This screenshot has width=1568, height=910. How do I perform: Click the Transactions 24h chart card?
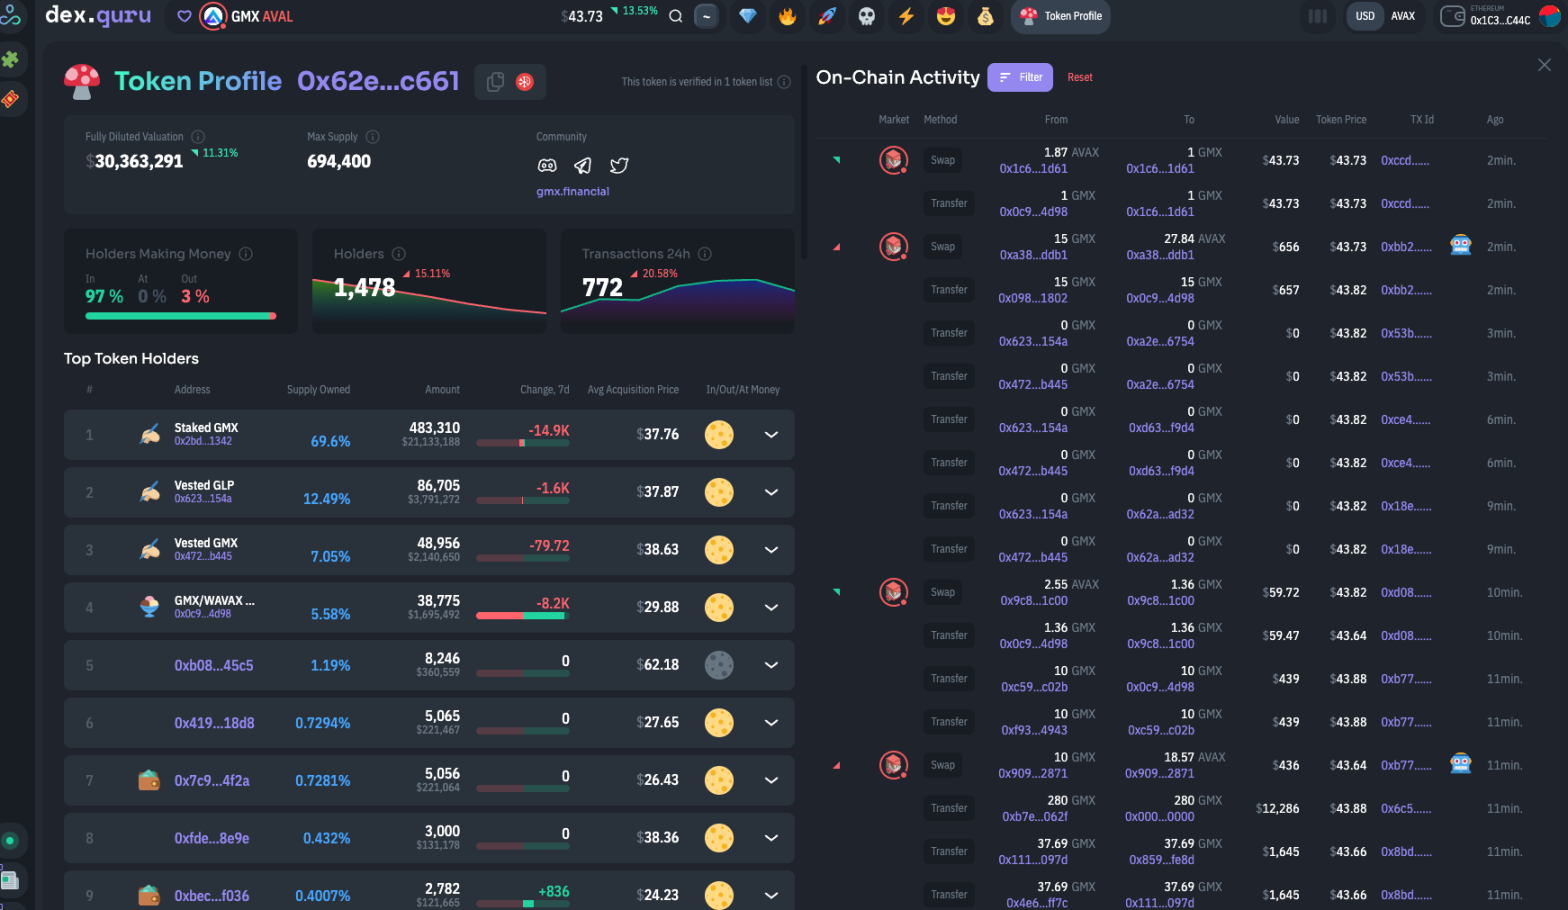pos(678,281)
